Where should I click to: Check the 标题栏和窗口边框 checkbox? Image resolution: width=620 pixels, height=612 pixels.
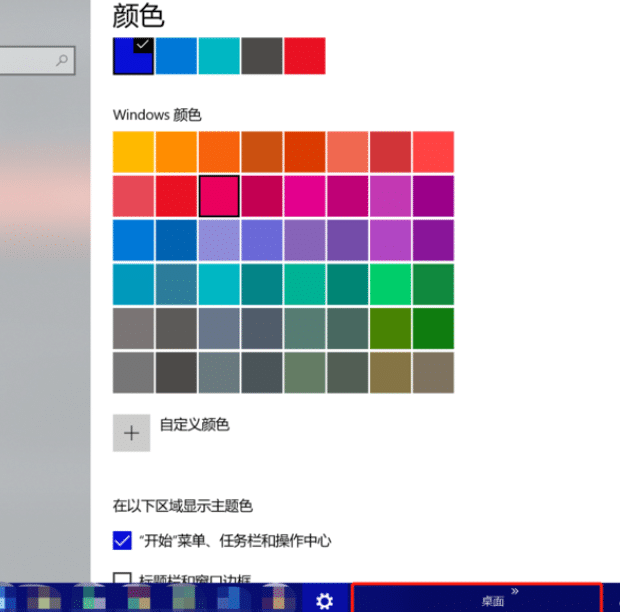tap(122, 578)
